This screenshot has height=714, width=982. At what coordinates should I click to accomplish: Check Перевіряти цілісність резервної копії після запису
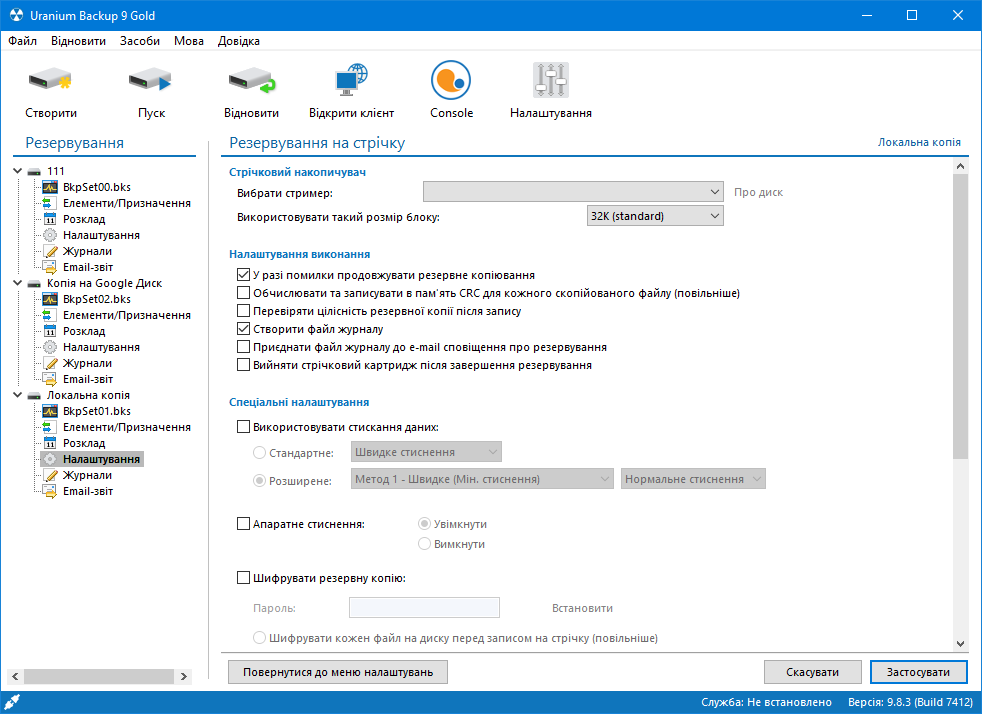(x=244, y=311)
